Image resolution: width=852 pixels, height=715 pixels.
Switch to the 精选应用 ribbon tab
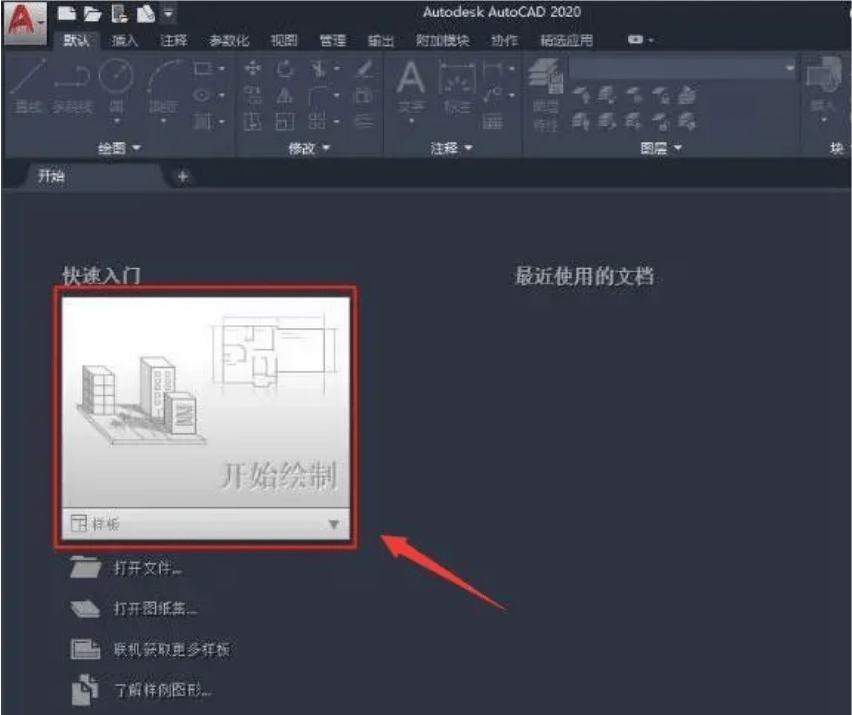[x=566, y=40]
